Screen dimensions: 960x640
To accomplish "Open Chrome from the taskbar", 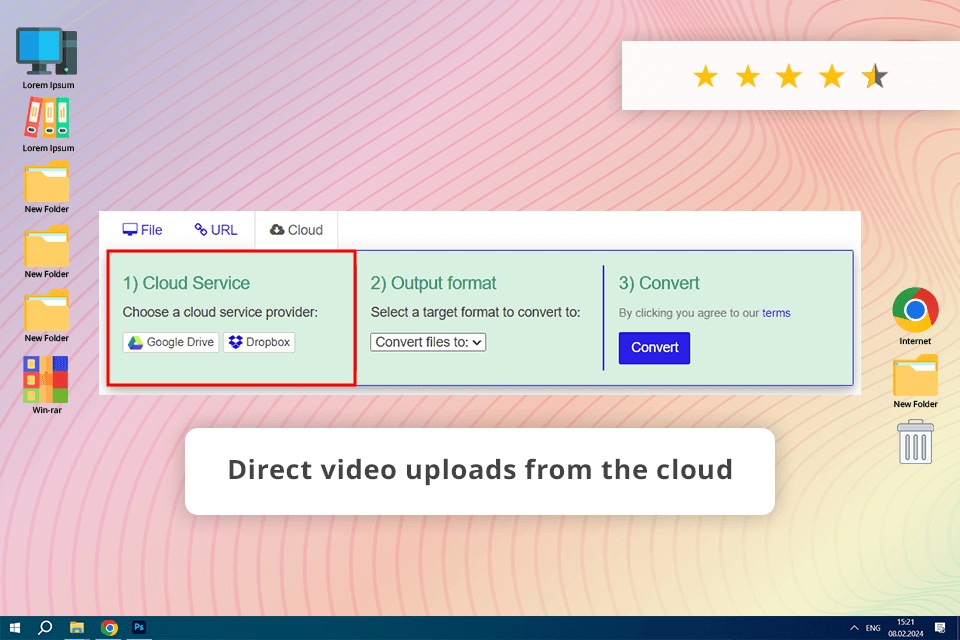I will point(109,628).
